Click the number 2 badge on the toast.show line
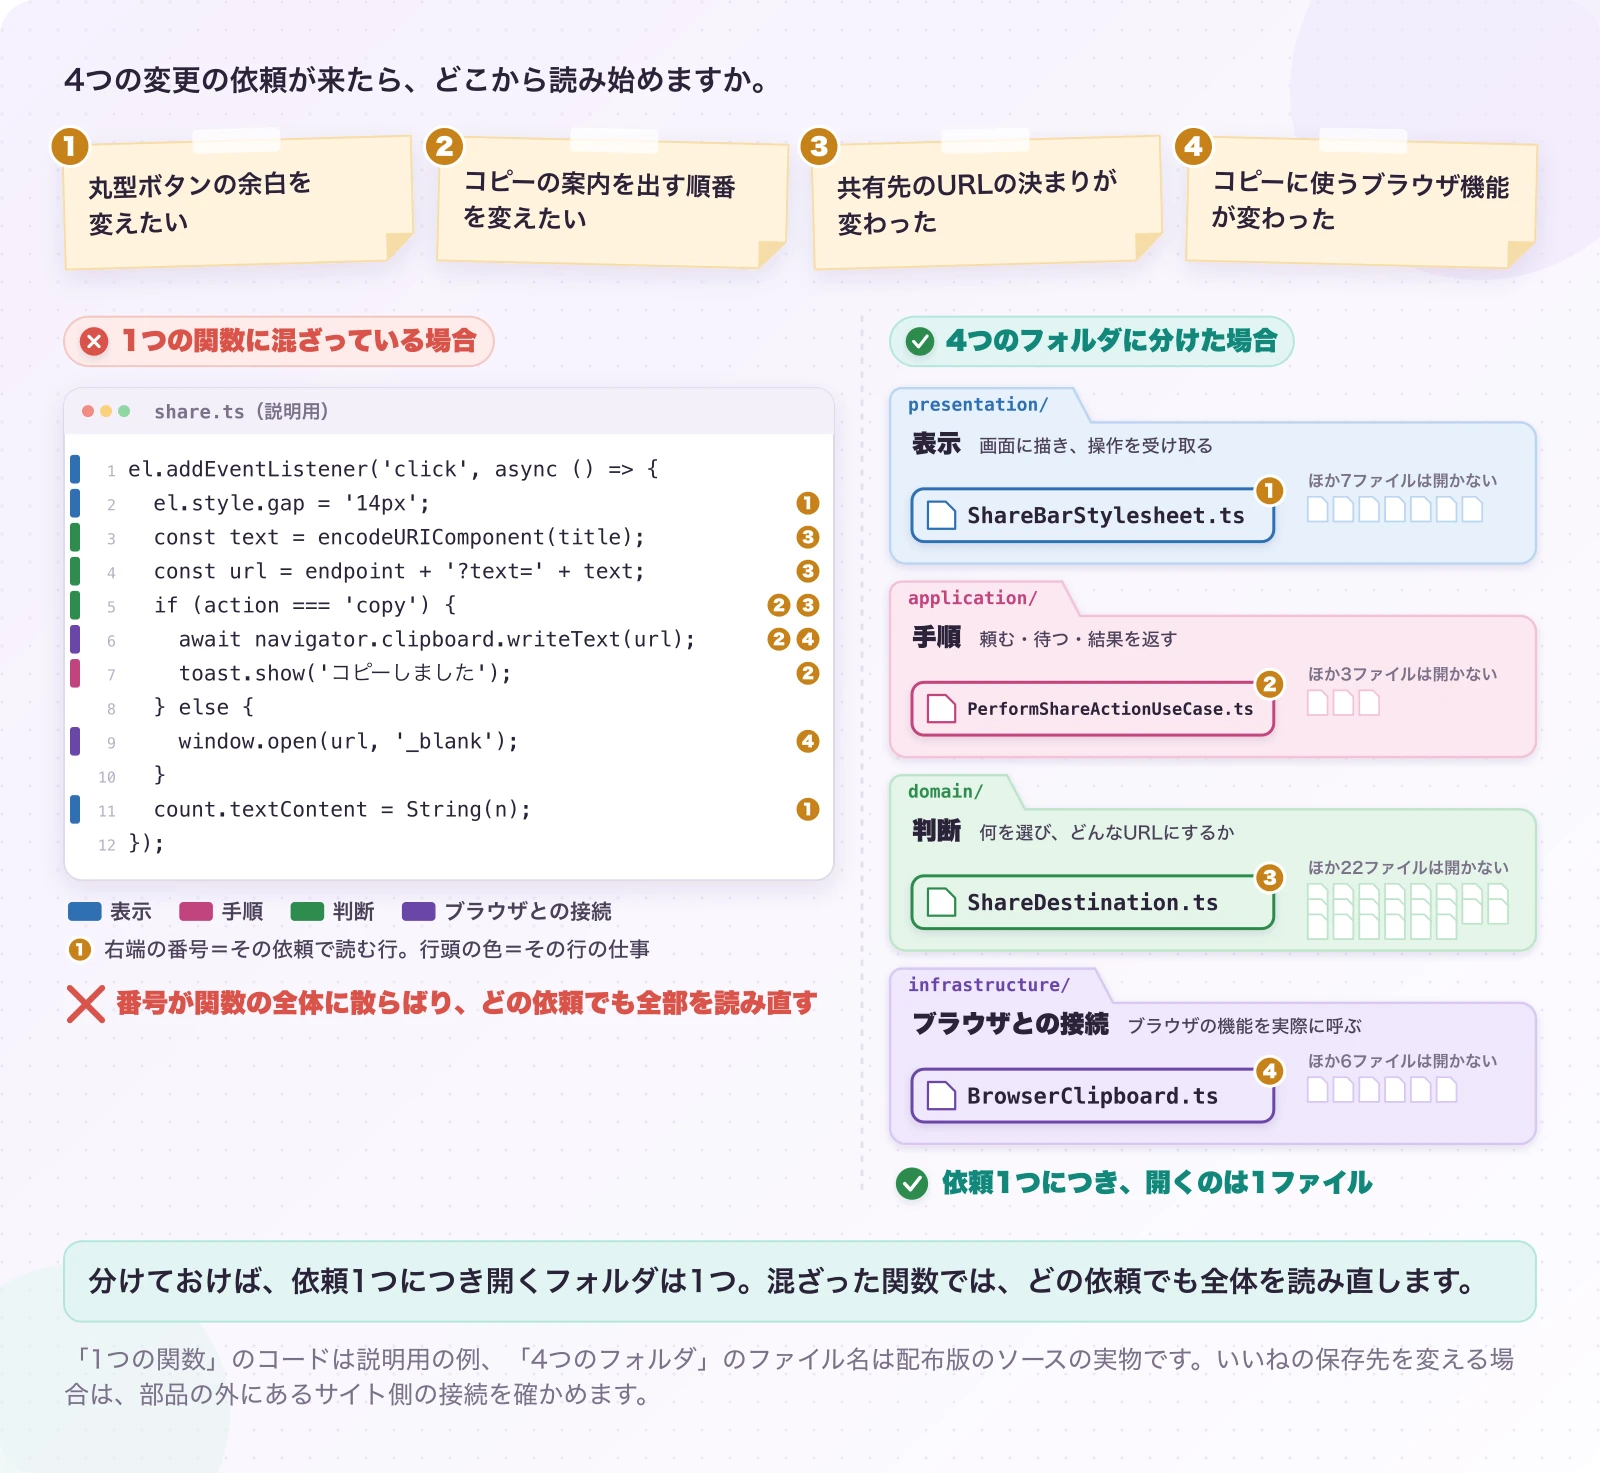The image size is (1600, 1473). [x=808, y=673]
